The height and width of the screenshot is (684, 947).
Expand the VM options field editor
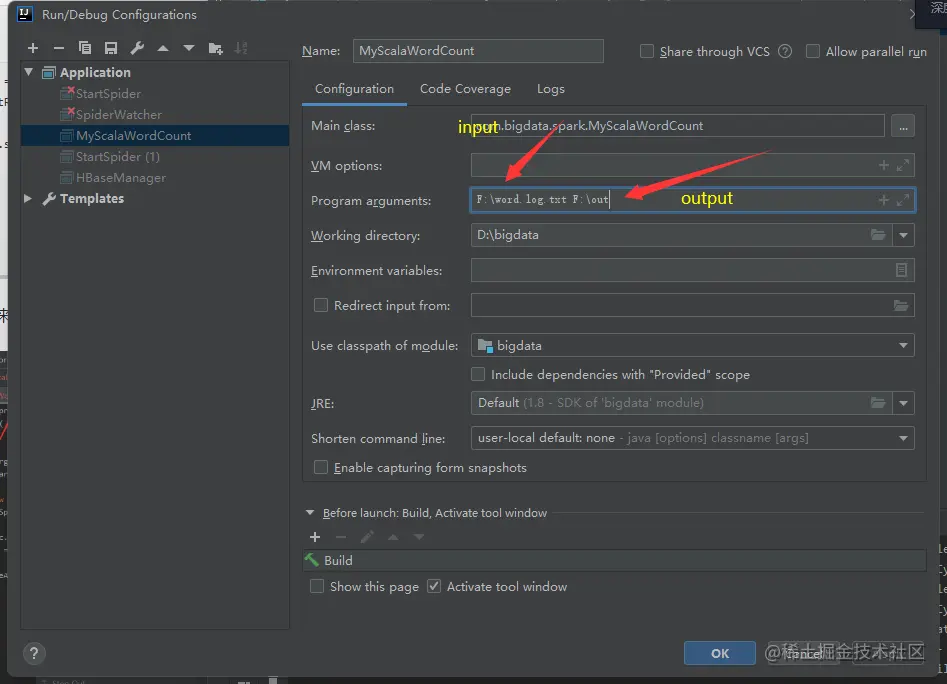click(903, 165)
